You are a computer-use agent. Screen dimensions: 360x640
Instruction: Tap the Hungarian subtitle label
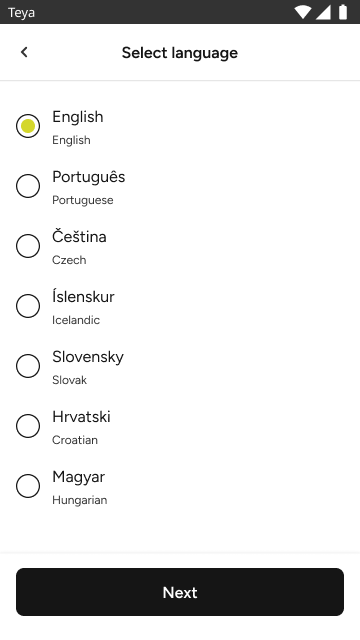click(x=80, y=500)
